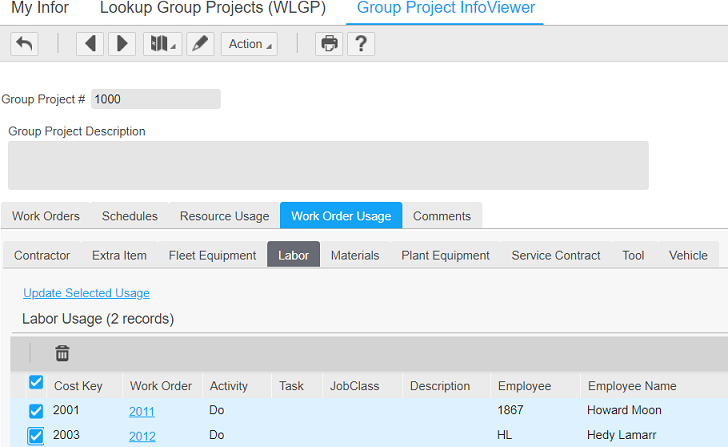Screen dimensions: 728x447
Task: Go to previous record with left arrow
Action: pos(90,44)
